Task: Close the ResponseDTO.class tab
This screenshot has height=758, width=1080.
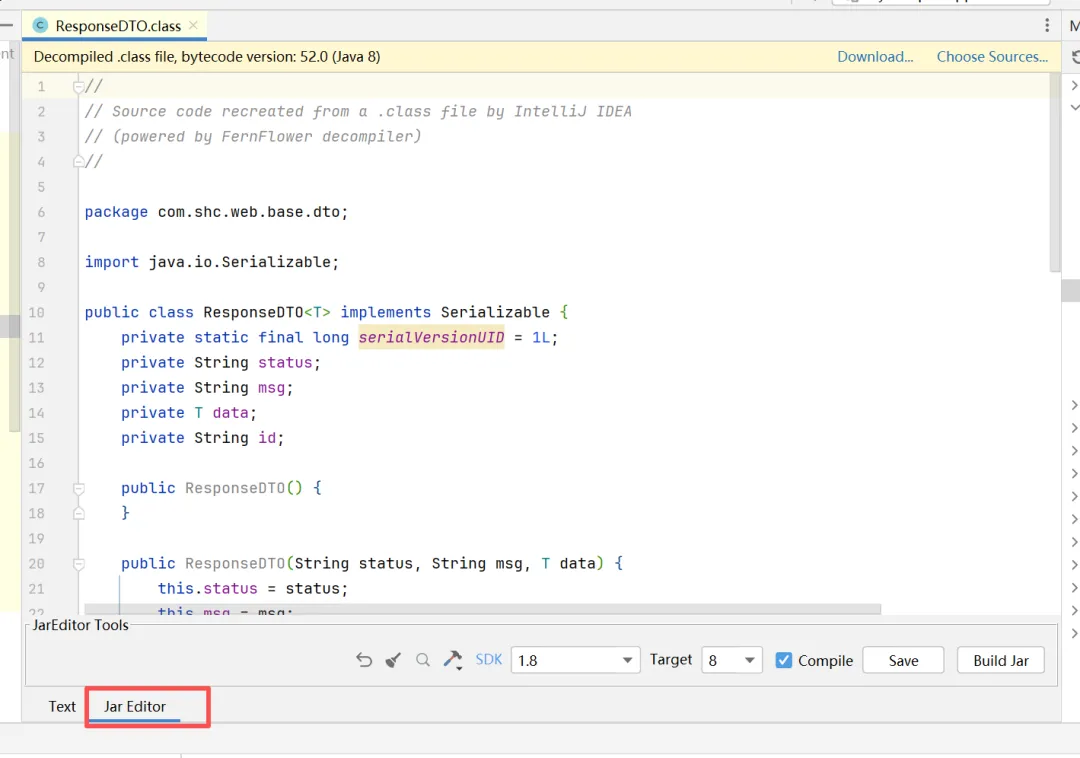Action: coord(194,25)
